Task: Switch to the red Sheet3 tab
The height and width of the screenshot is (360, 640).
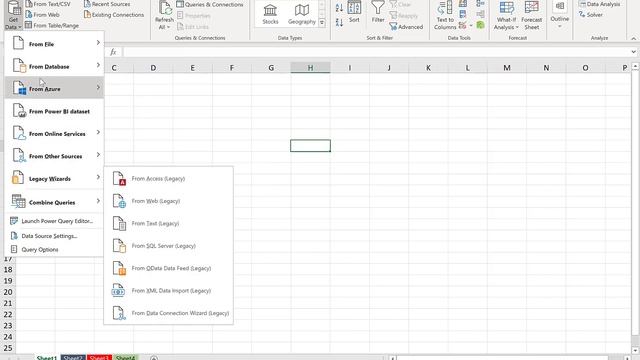Action: point(99,358)
